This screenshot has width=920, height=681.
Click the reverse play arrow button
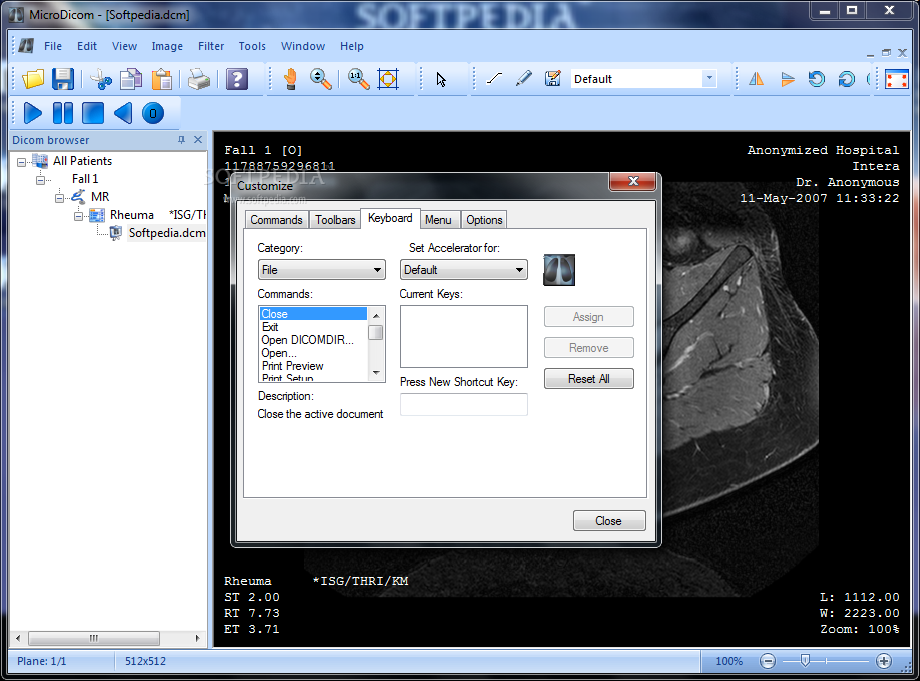pyautogui.click(x=123, y=113)
